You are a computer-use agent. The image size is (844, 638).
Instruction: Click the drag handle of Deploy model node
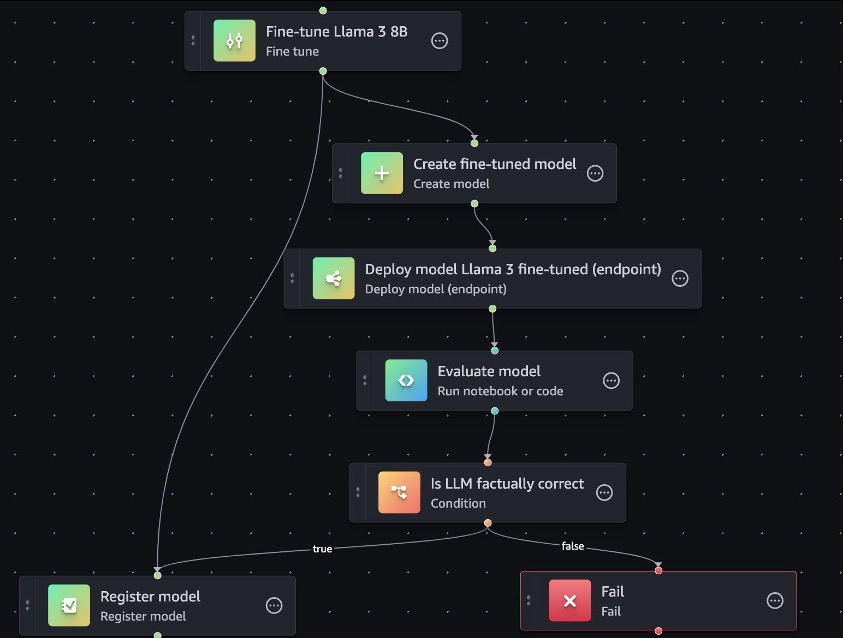pos(292,278)
